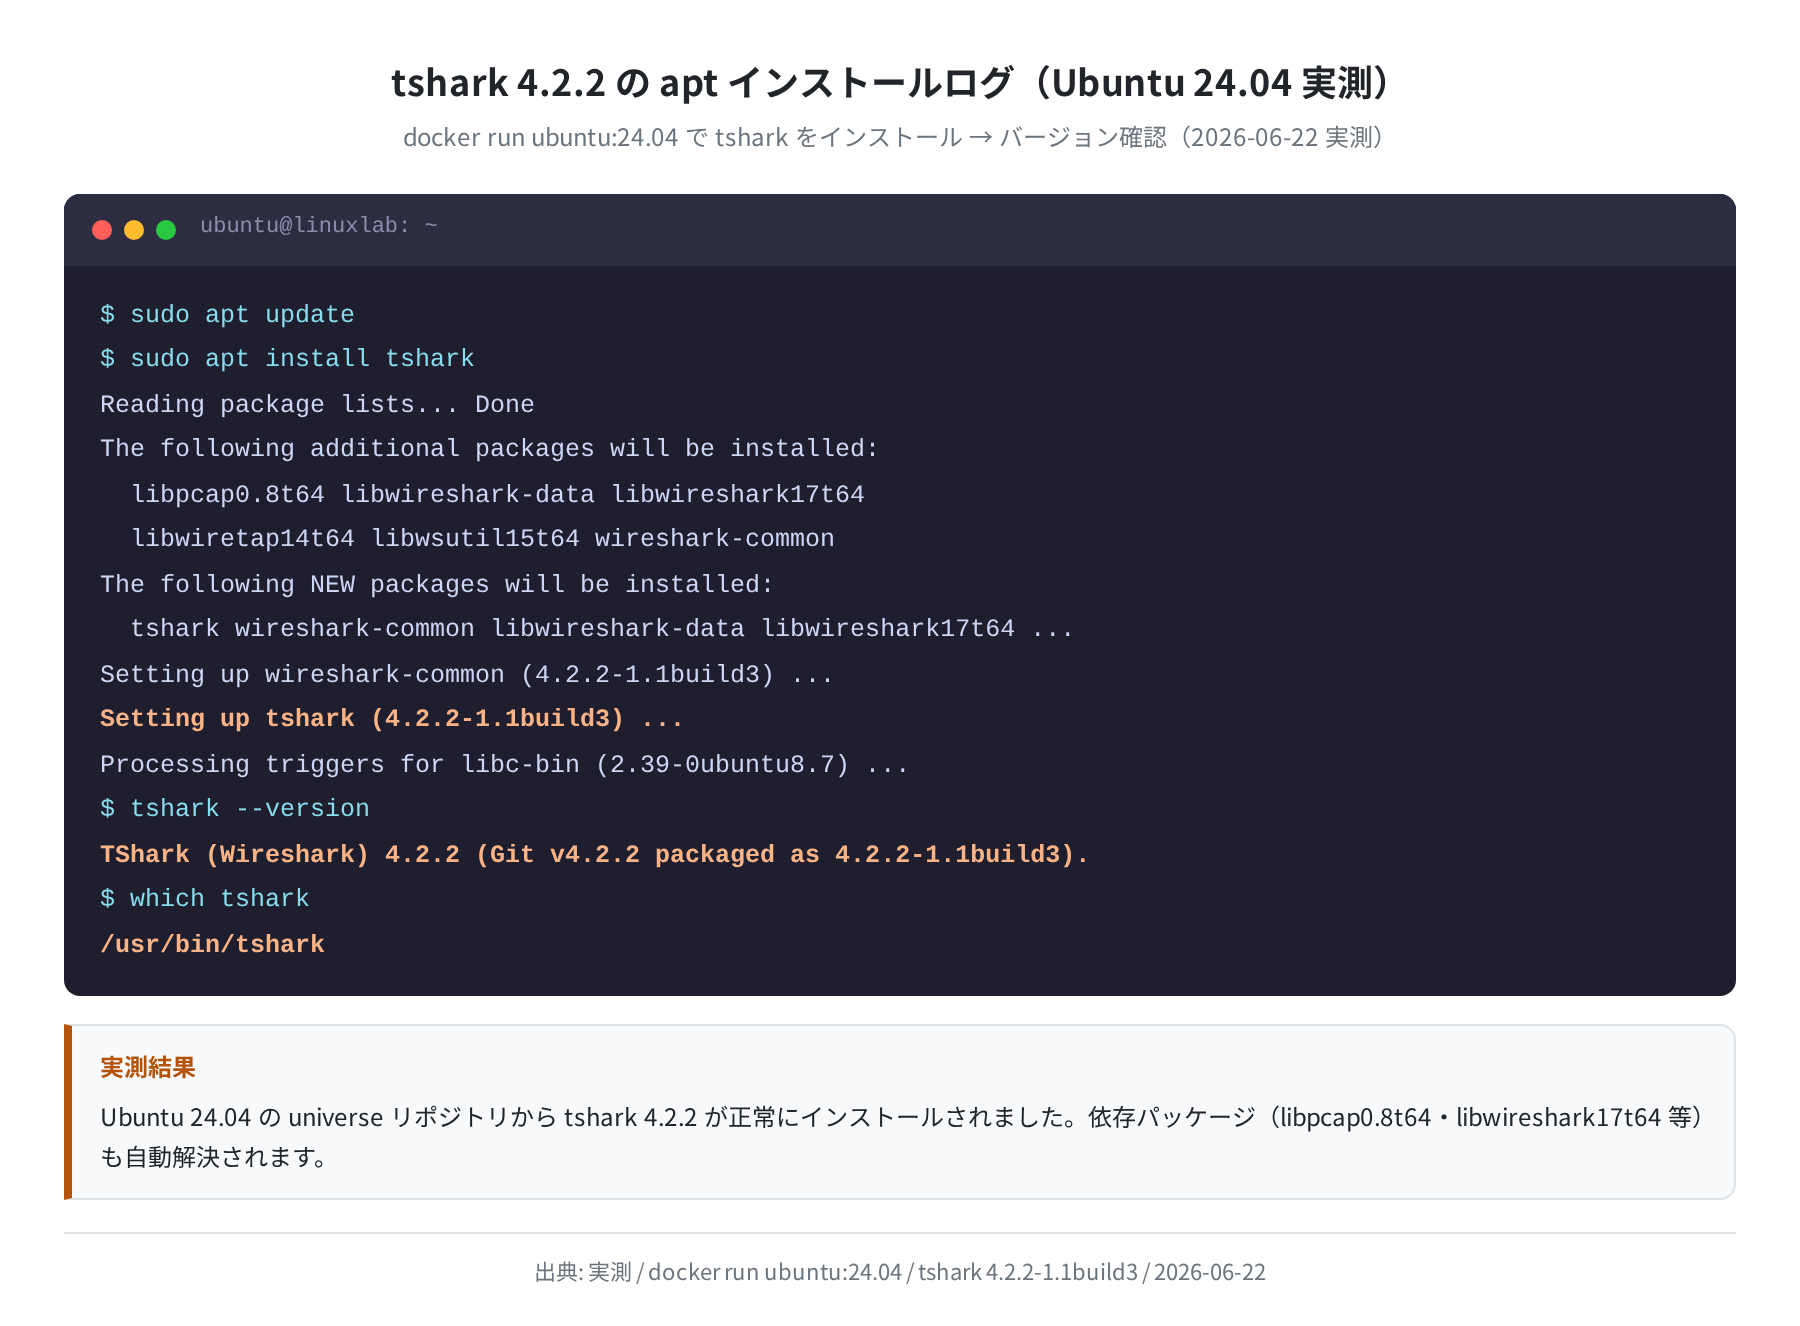The height and width of the screenshot is (1326, 1800).
Task: Click the /usr/bin/tshark path output
Action: [212, 944]
